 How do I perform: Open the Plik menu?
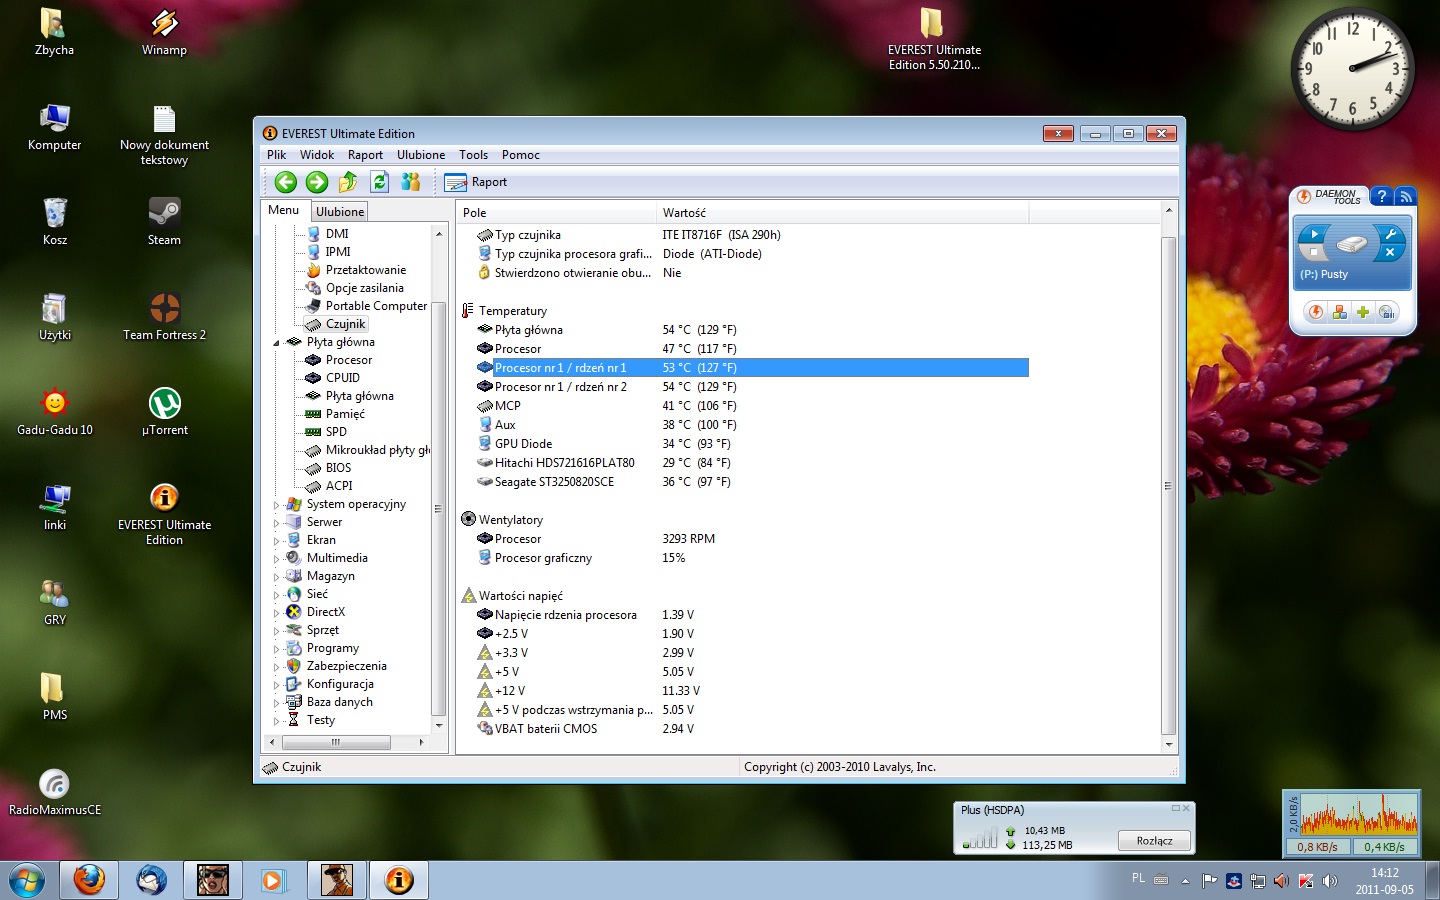tap(277, 155)
